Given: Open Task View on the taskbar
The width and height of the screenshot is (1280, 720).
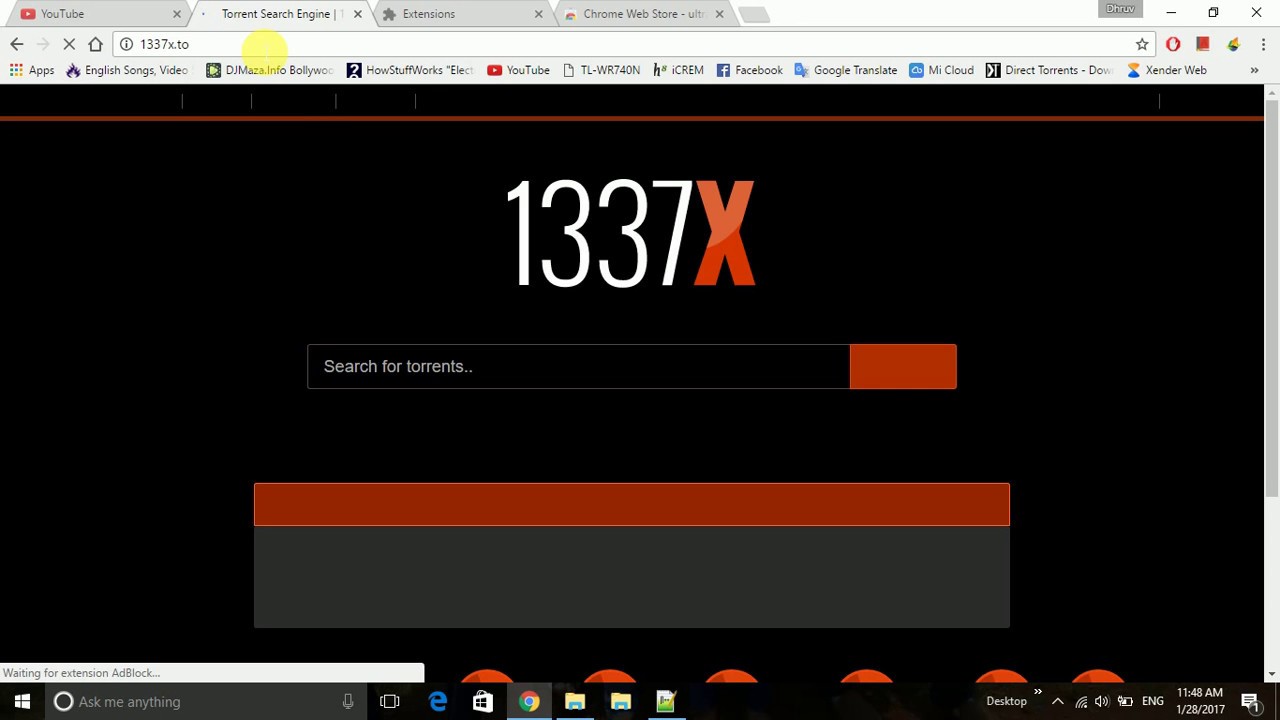Looking at the screenshot, I should click(x=390, y=701).
